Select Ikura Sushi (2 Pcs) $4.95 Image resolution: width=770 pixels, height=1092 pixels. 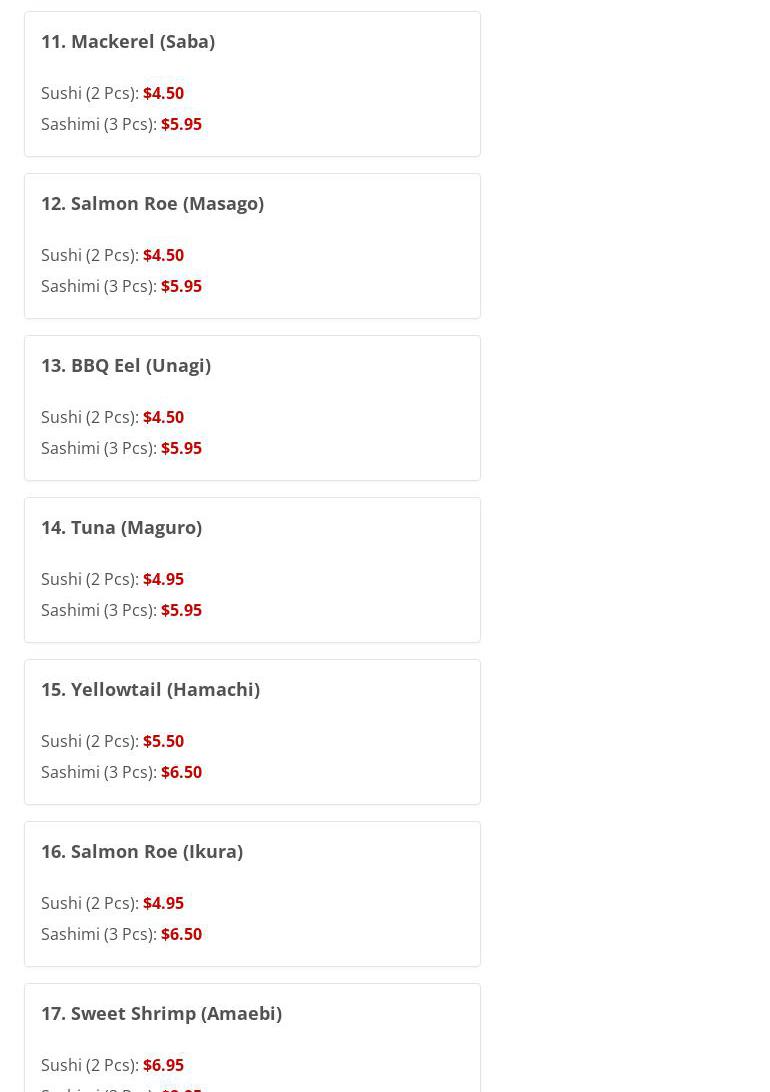click(x=112, y=903)
